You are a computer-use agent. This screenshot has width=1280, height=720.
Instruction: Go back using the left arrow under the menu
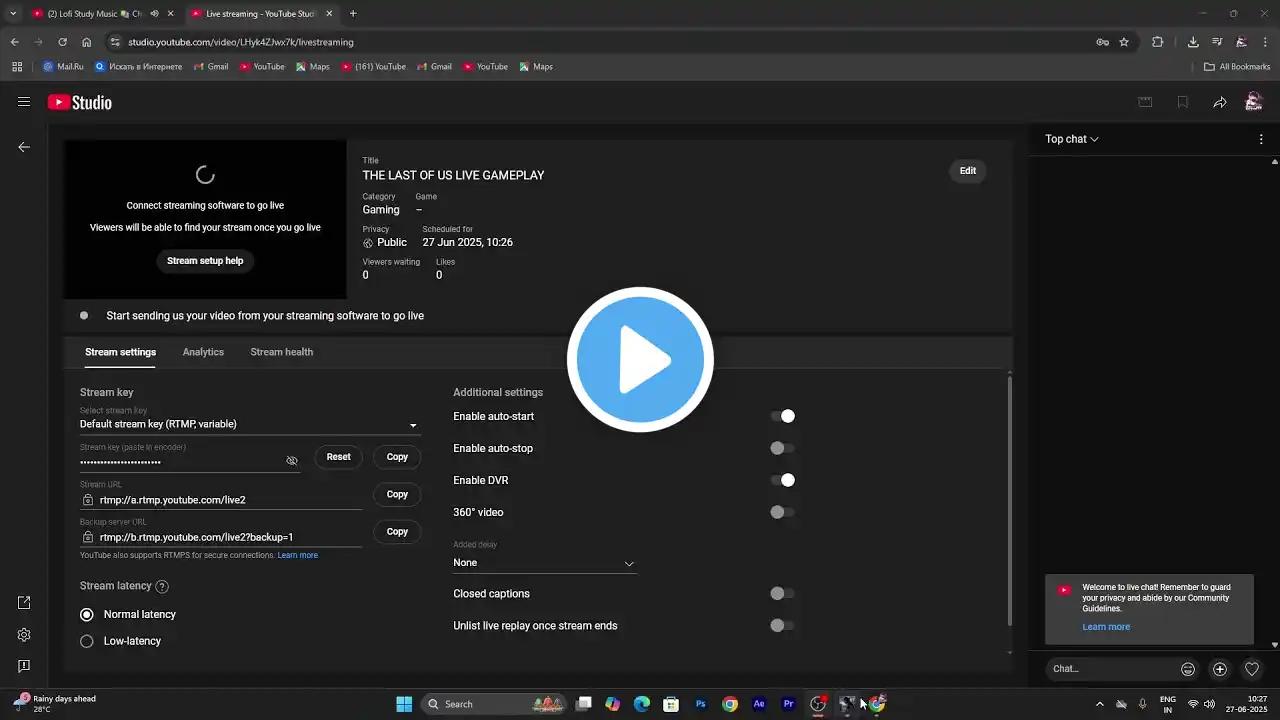click(24, 147)
